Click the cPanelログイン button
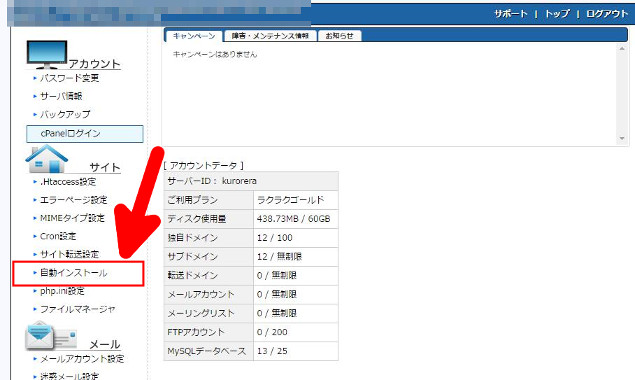 pyautogui.click(x=85, y=134)
